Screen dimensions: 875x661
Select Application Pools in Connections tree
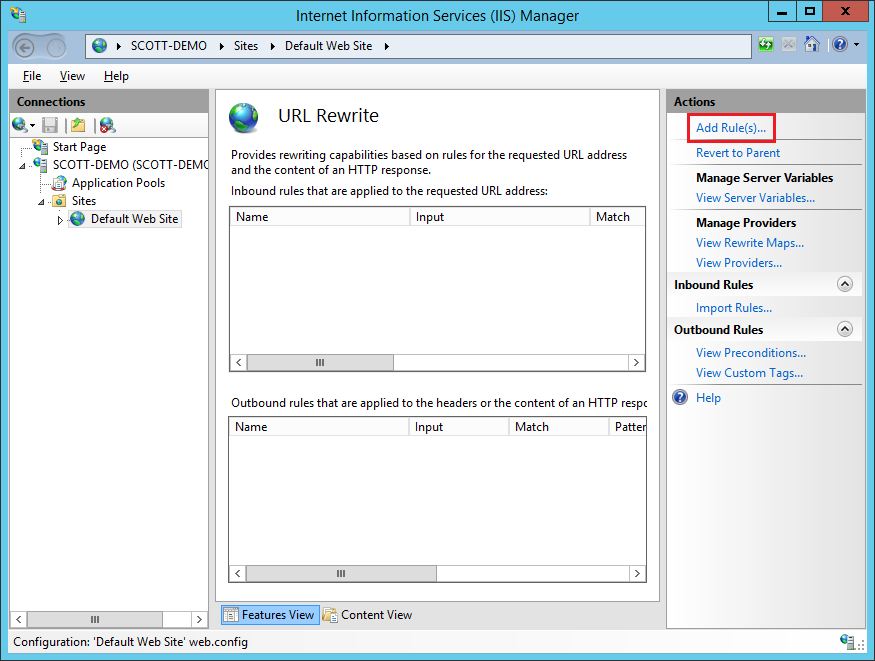point(118,183)
